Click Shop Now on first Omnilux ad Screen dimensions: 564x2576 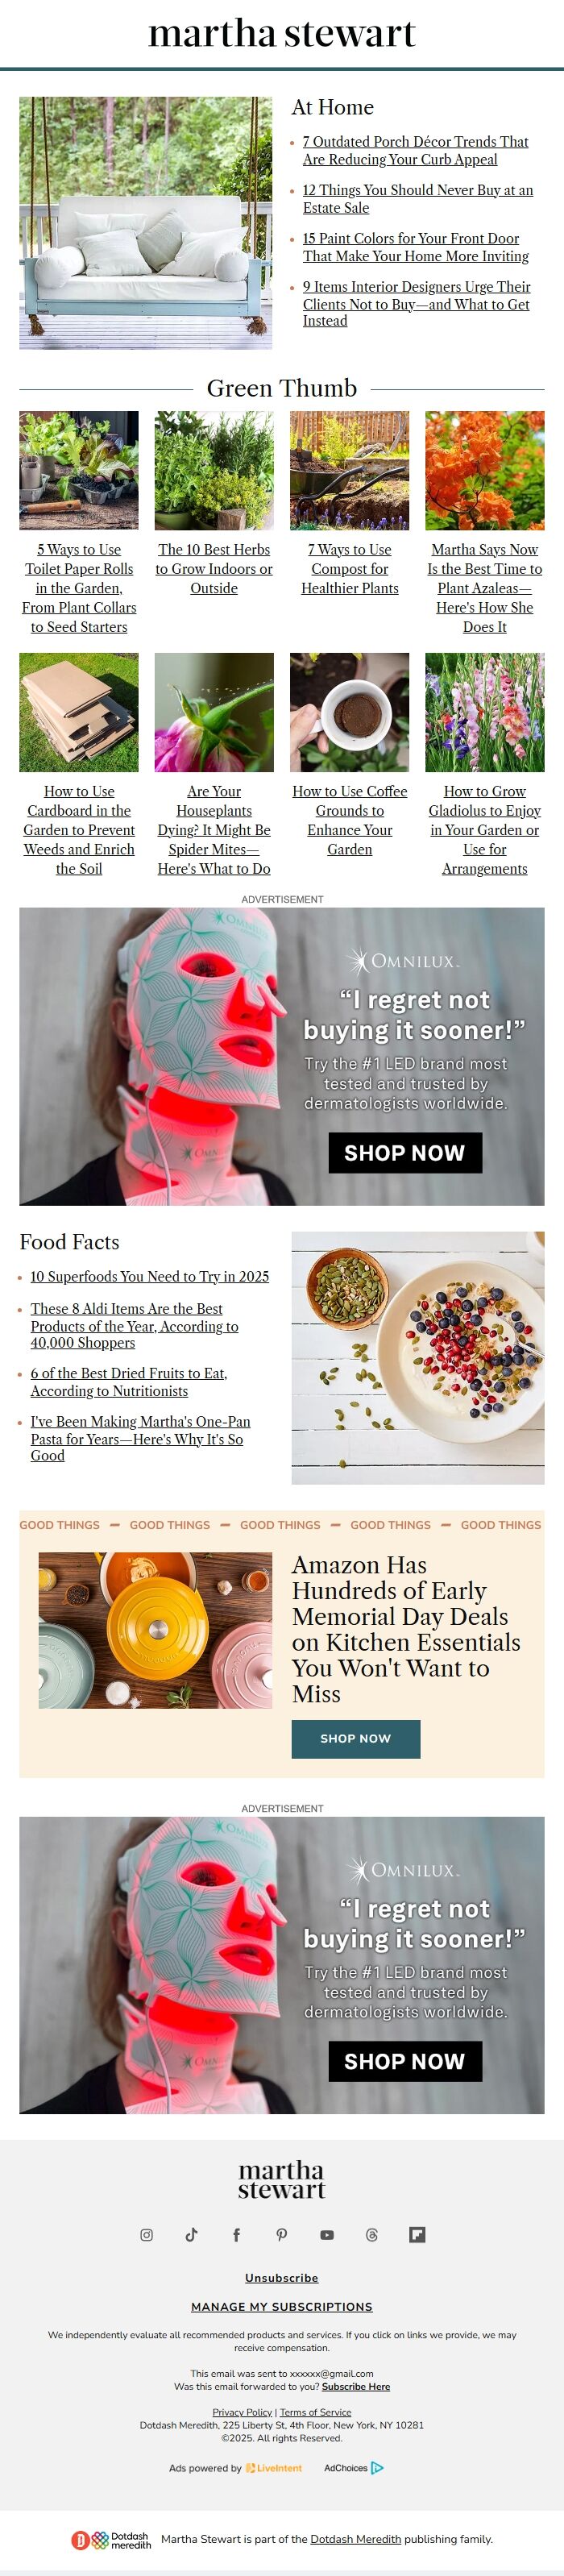(x=405, y=1153)
